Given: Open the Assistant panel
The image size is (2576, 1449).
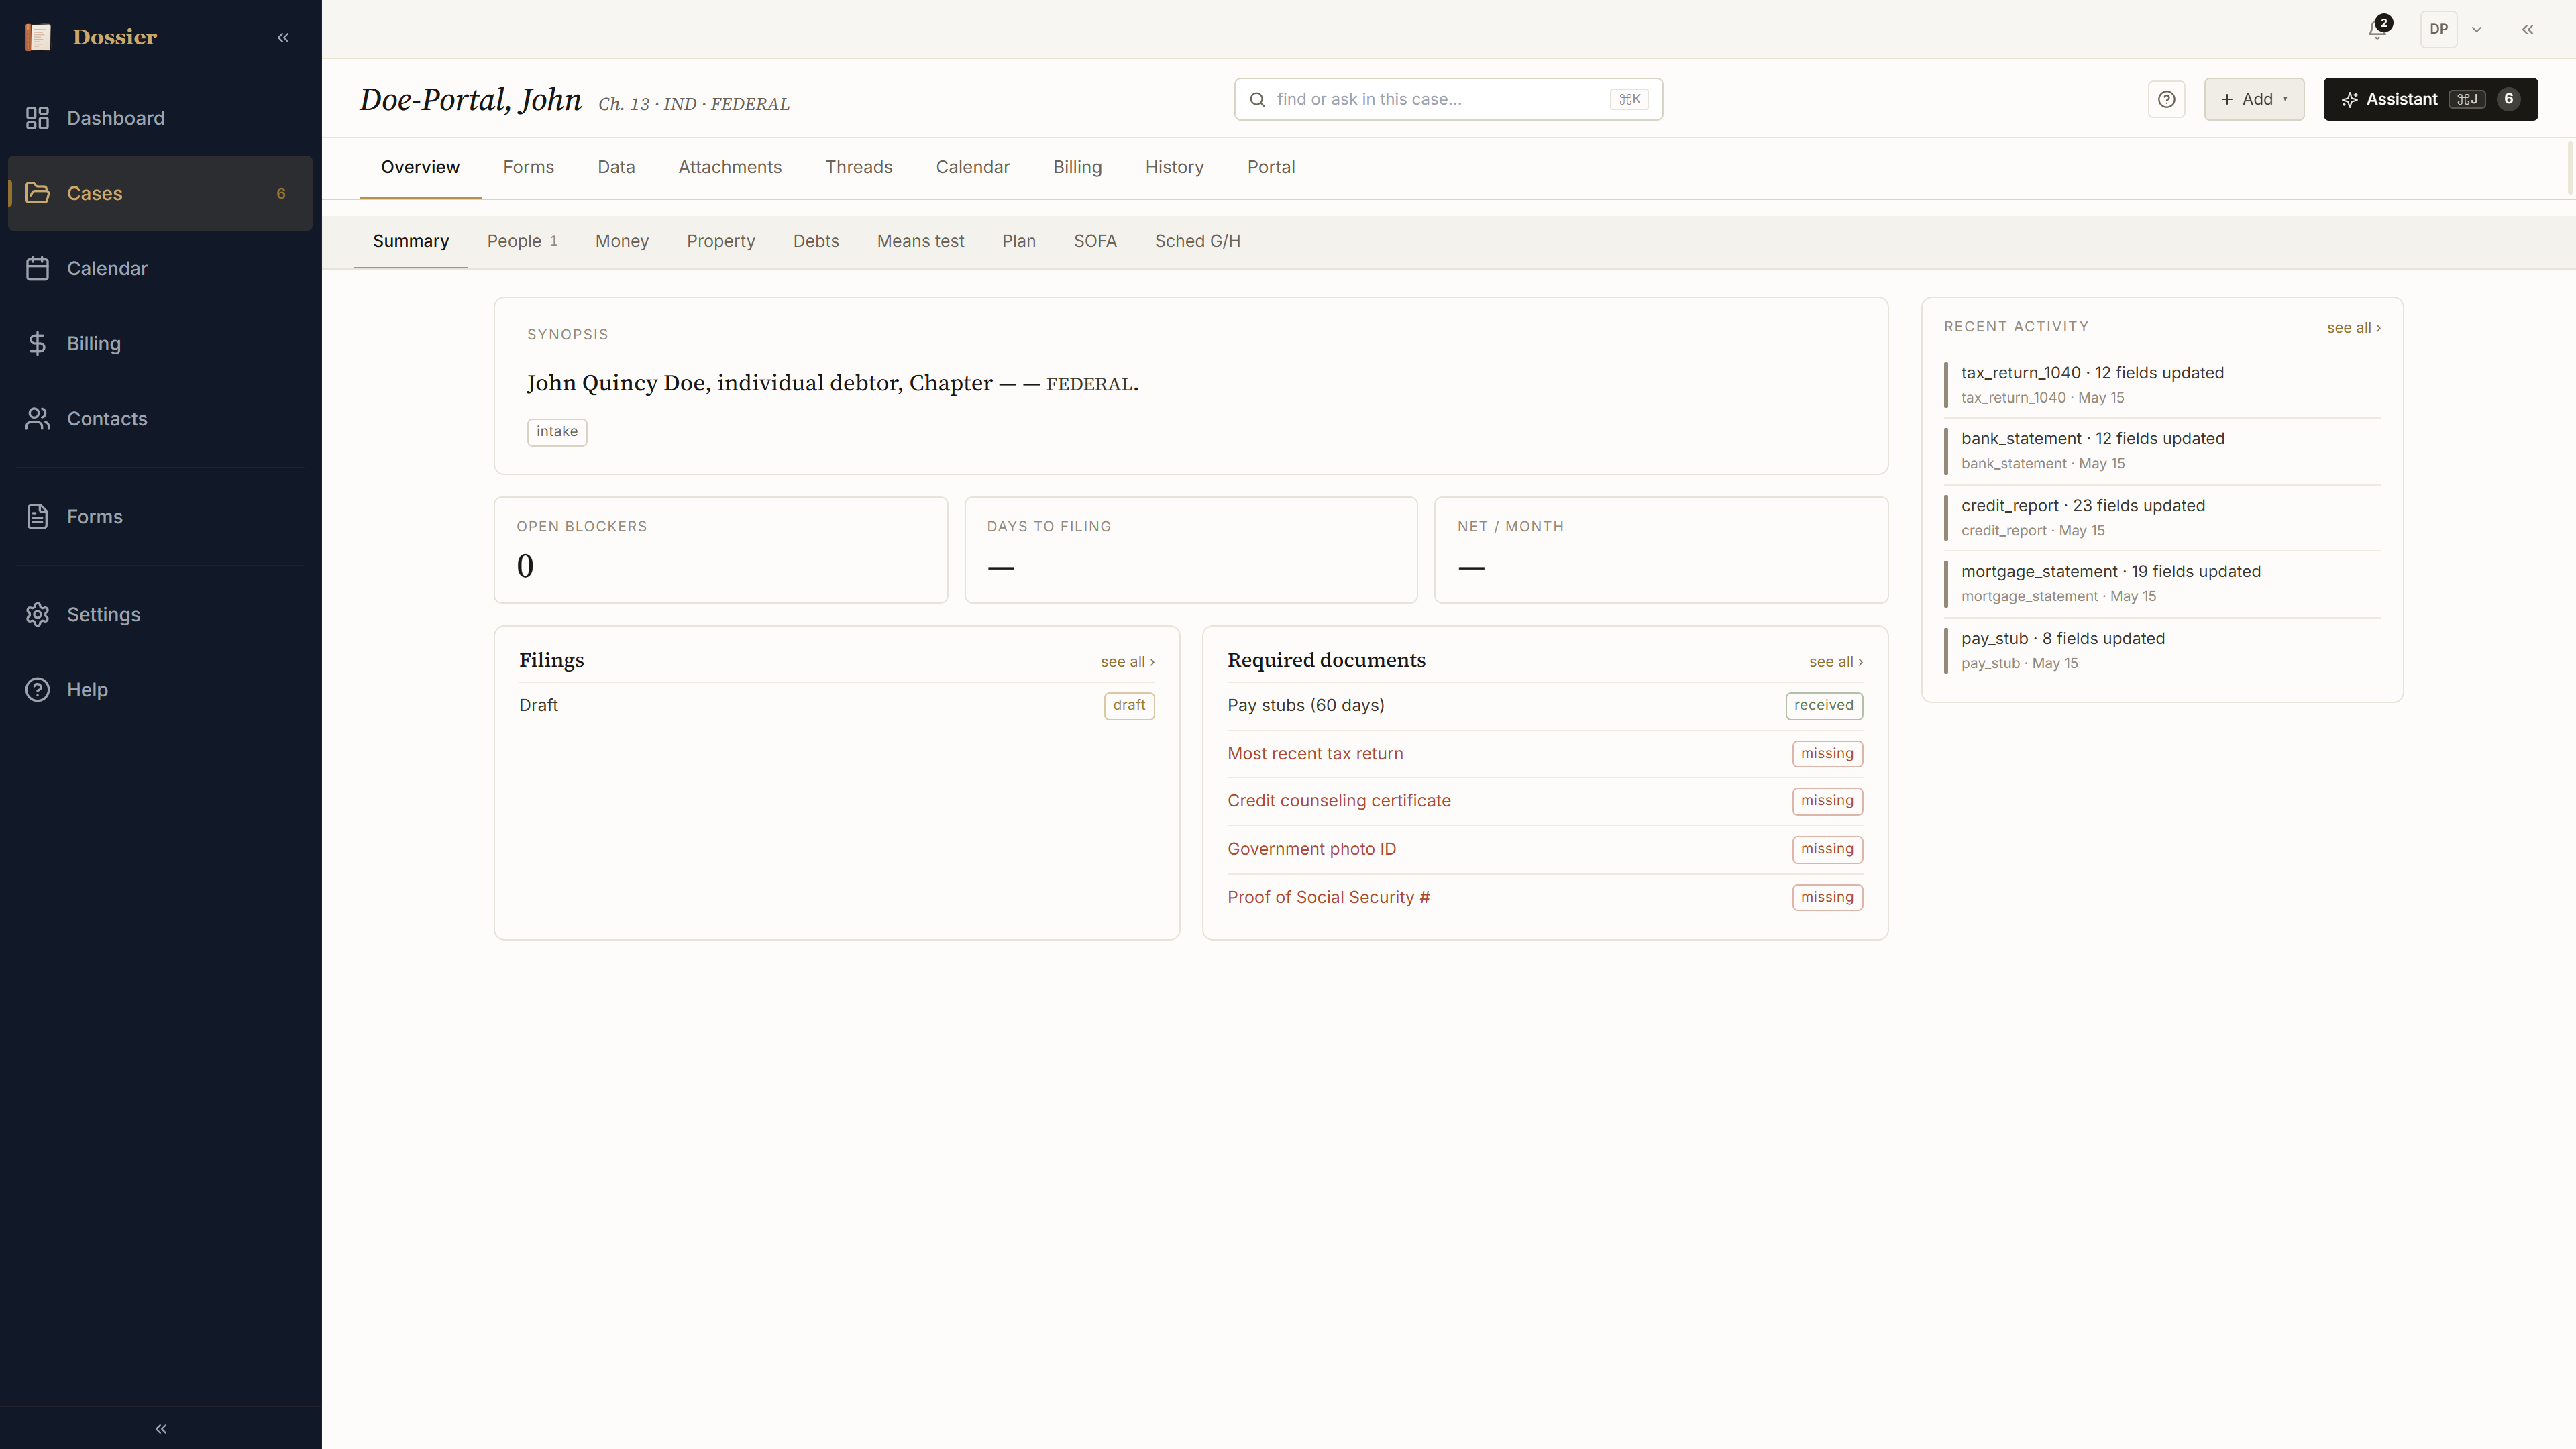Looking at the screenshot, I should [x=2430, y=99].
